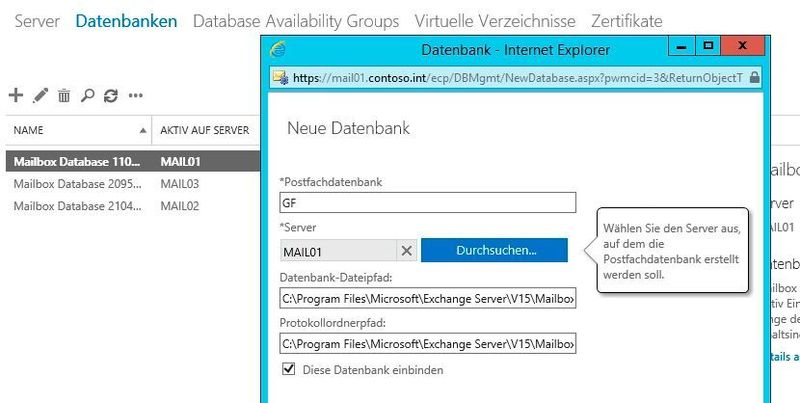
Task: Click the trash delete icon
Action: coord(64,95)
